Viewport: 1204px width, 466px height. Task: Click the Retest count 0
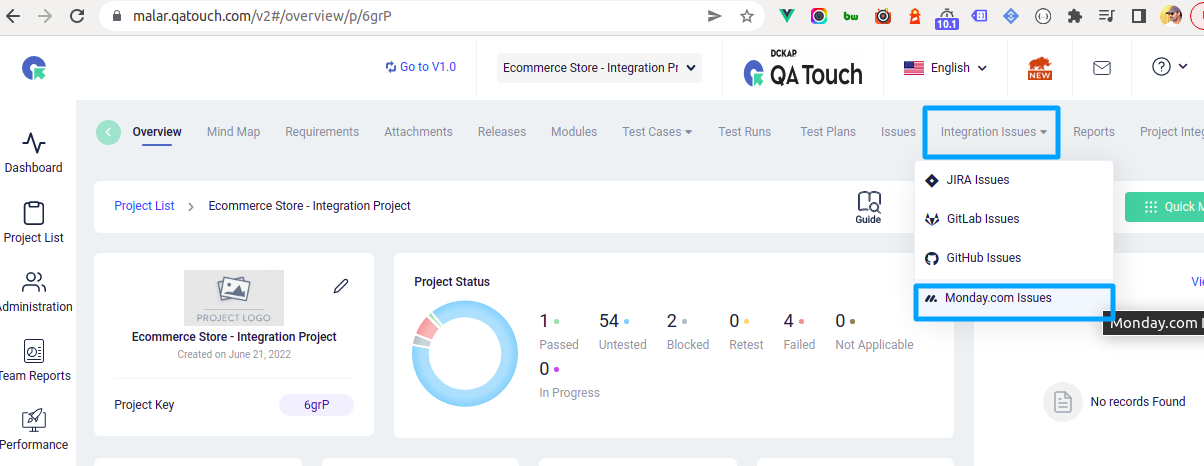(734, 321)
